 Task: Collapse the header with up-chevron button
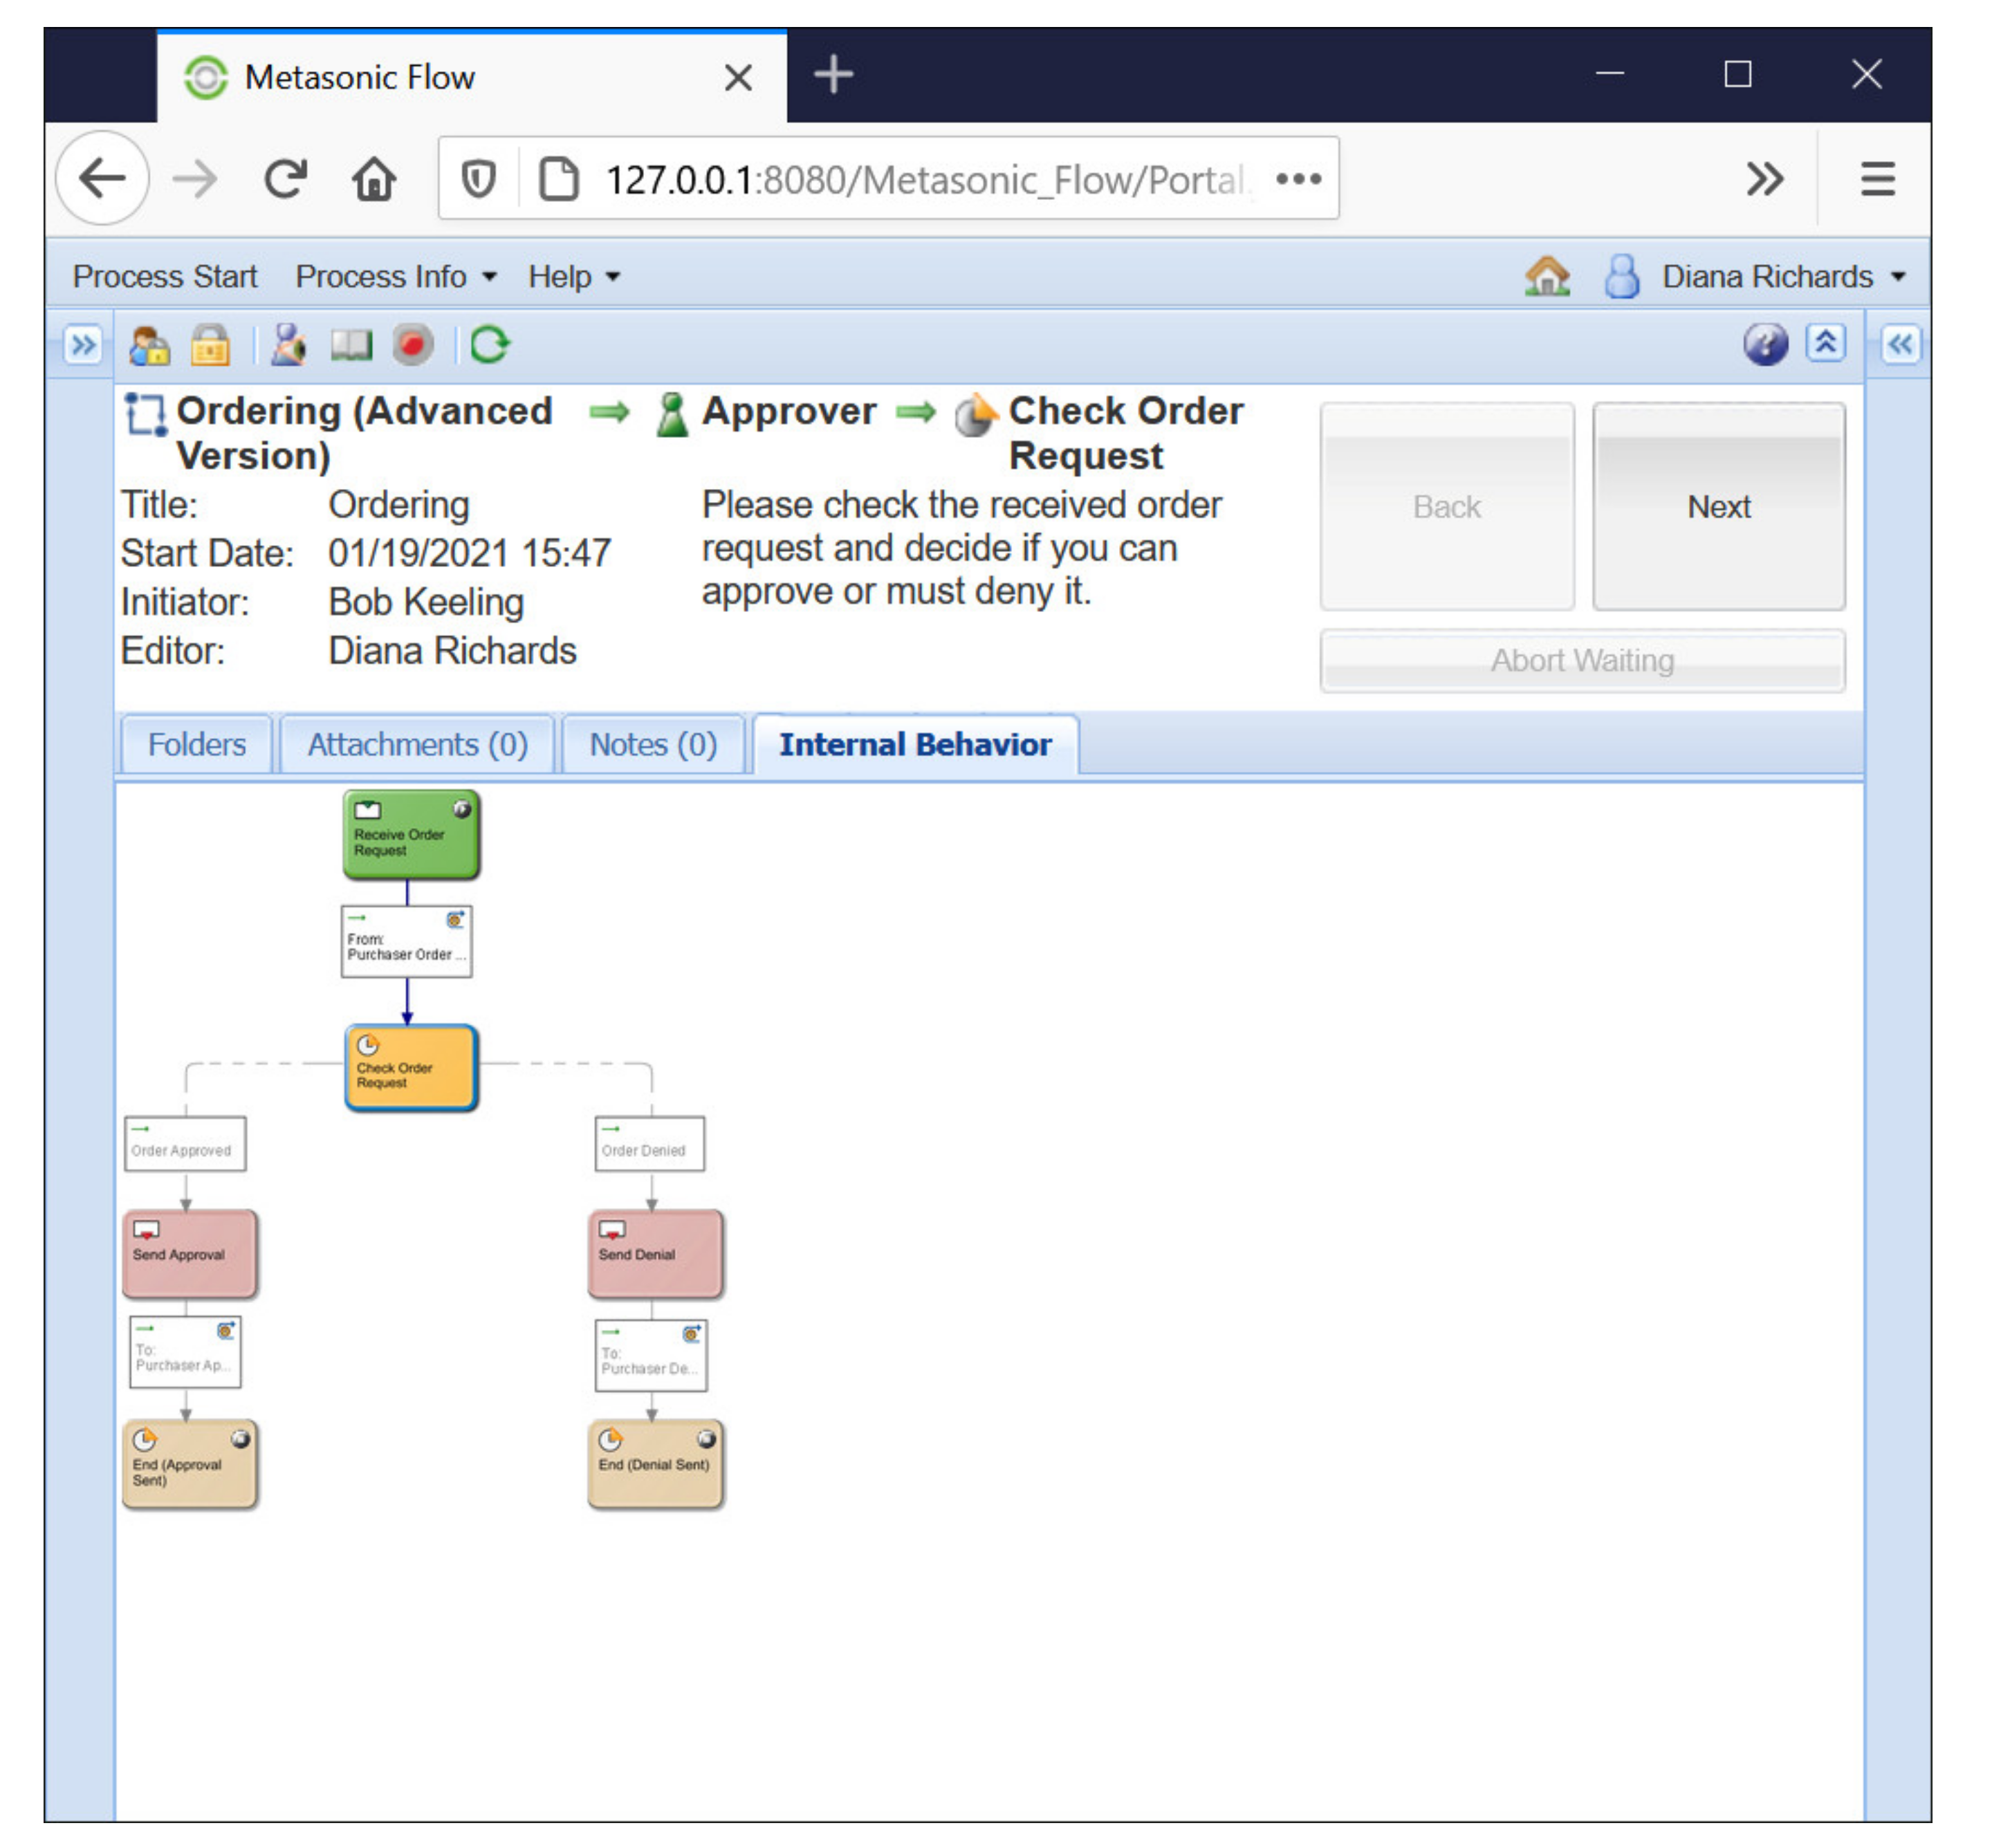pyautogui.click(x=1825, y=344)
